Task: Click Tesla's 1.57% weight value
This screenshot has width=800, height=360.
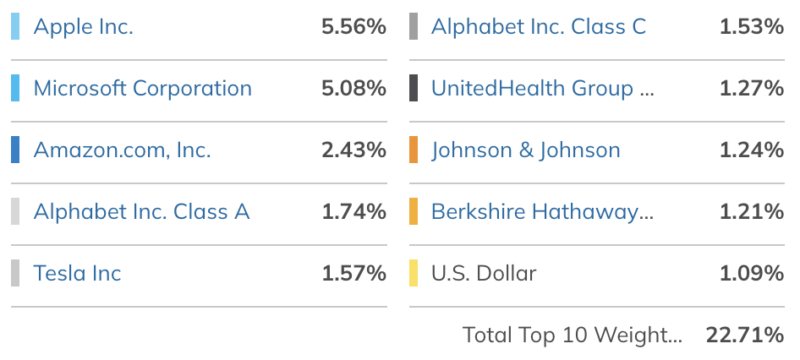Action: click(354, 273)
